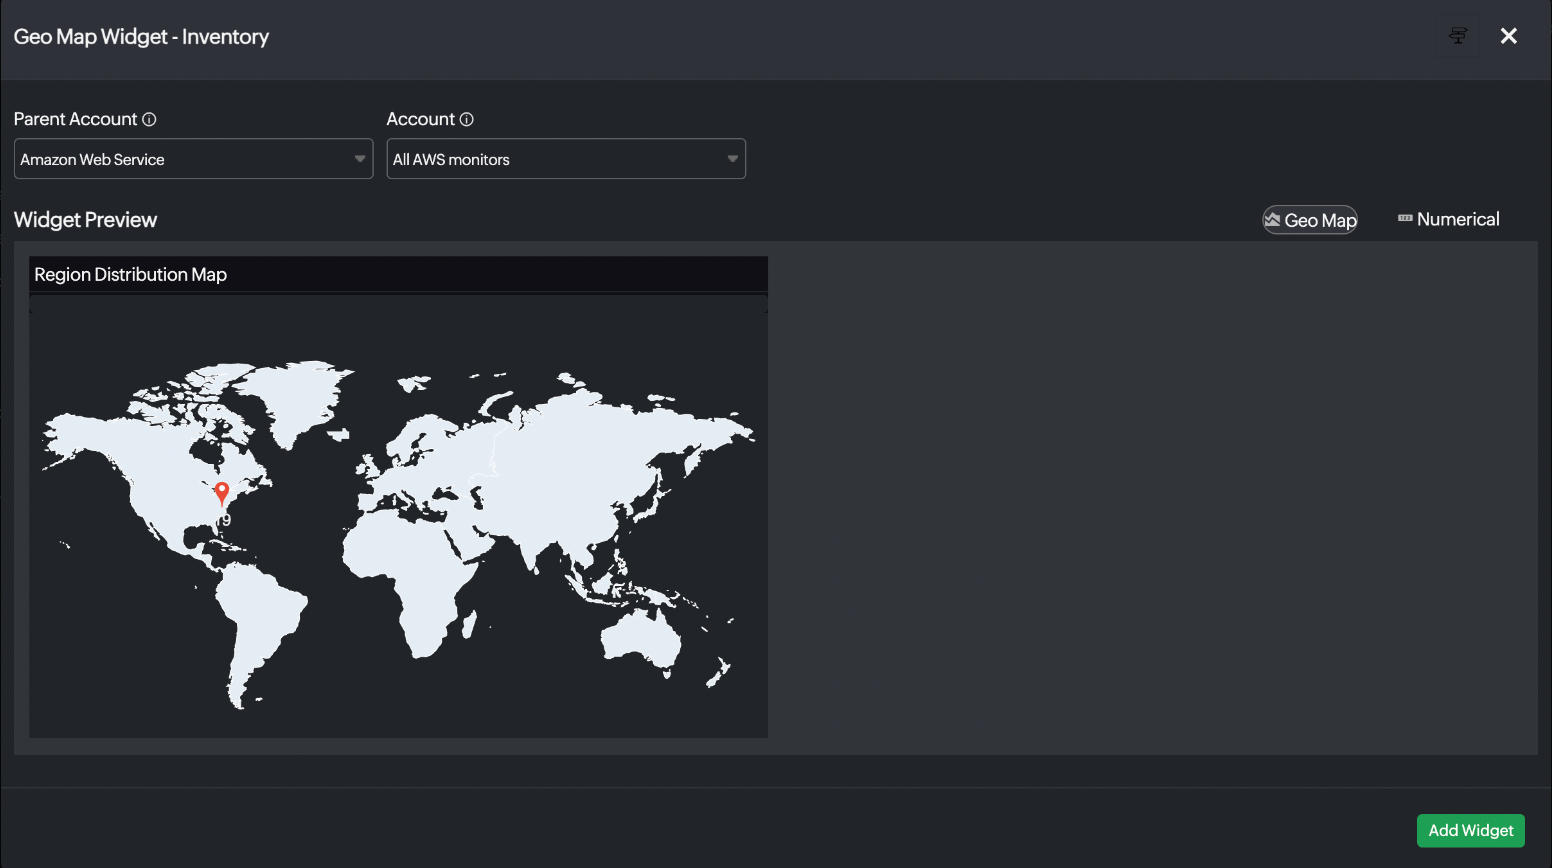Click the Region Distribution Map title bar
Image resolution: width=1552 pixels, height=868 pixels.
[x=398, y=274]
